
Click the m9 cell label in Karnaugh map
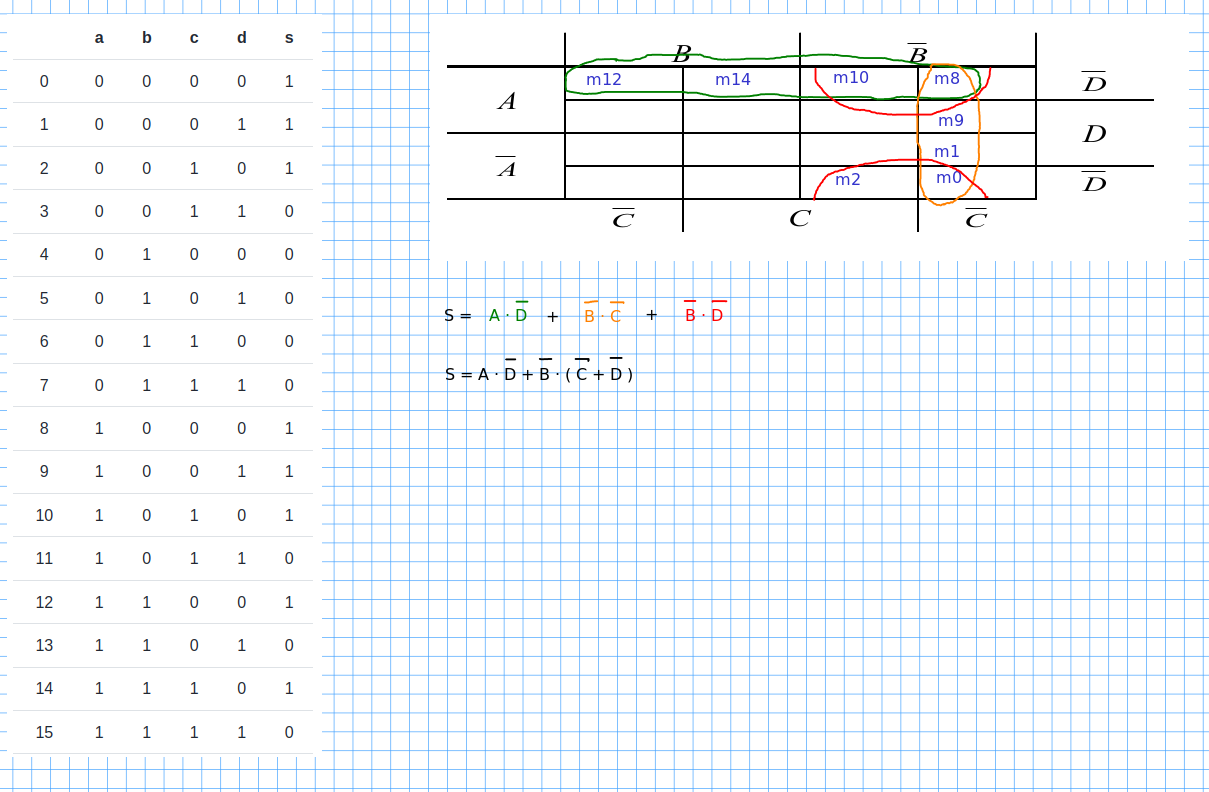click(951, 121)
